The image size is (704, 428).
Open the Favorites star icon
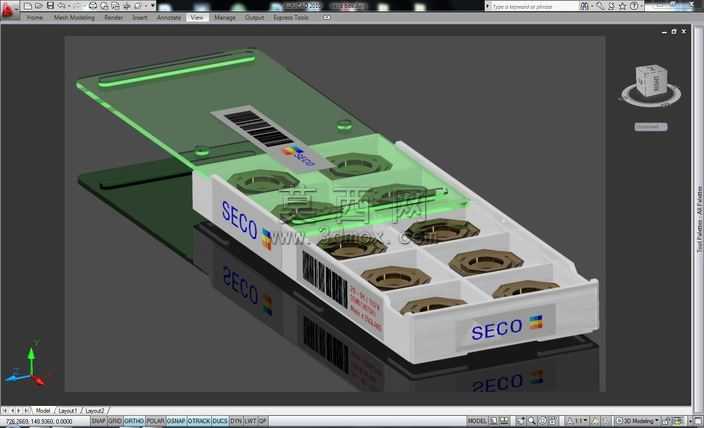click(x=622, y=6)
